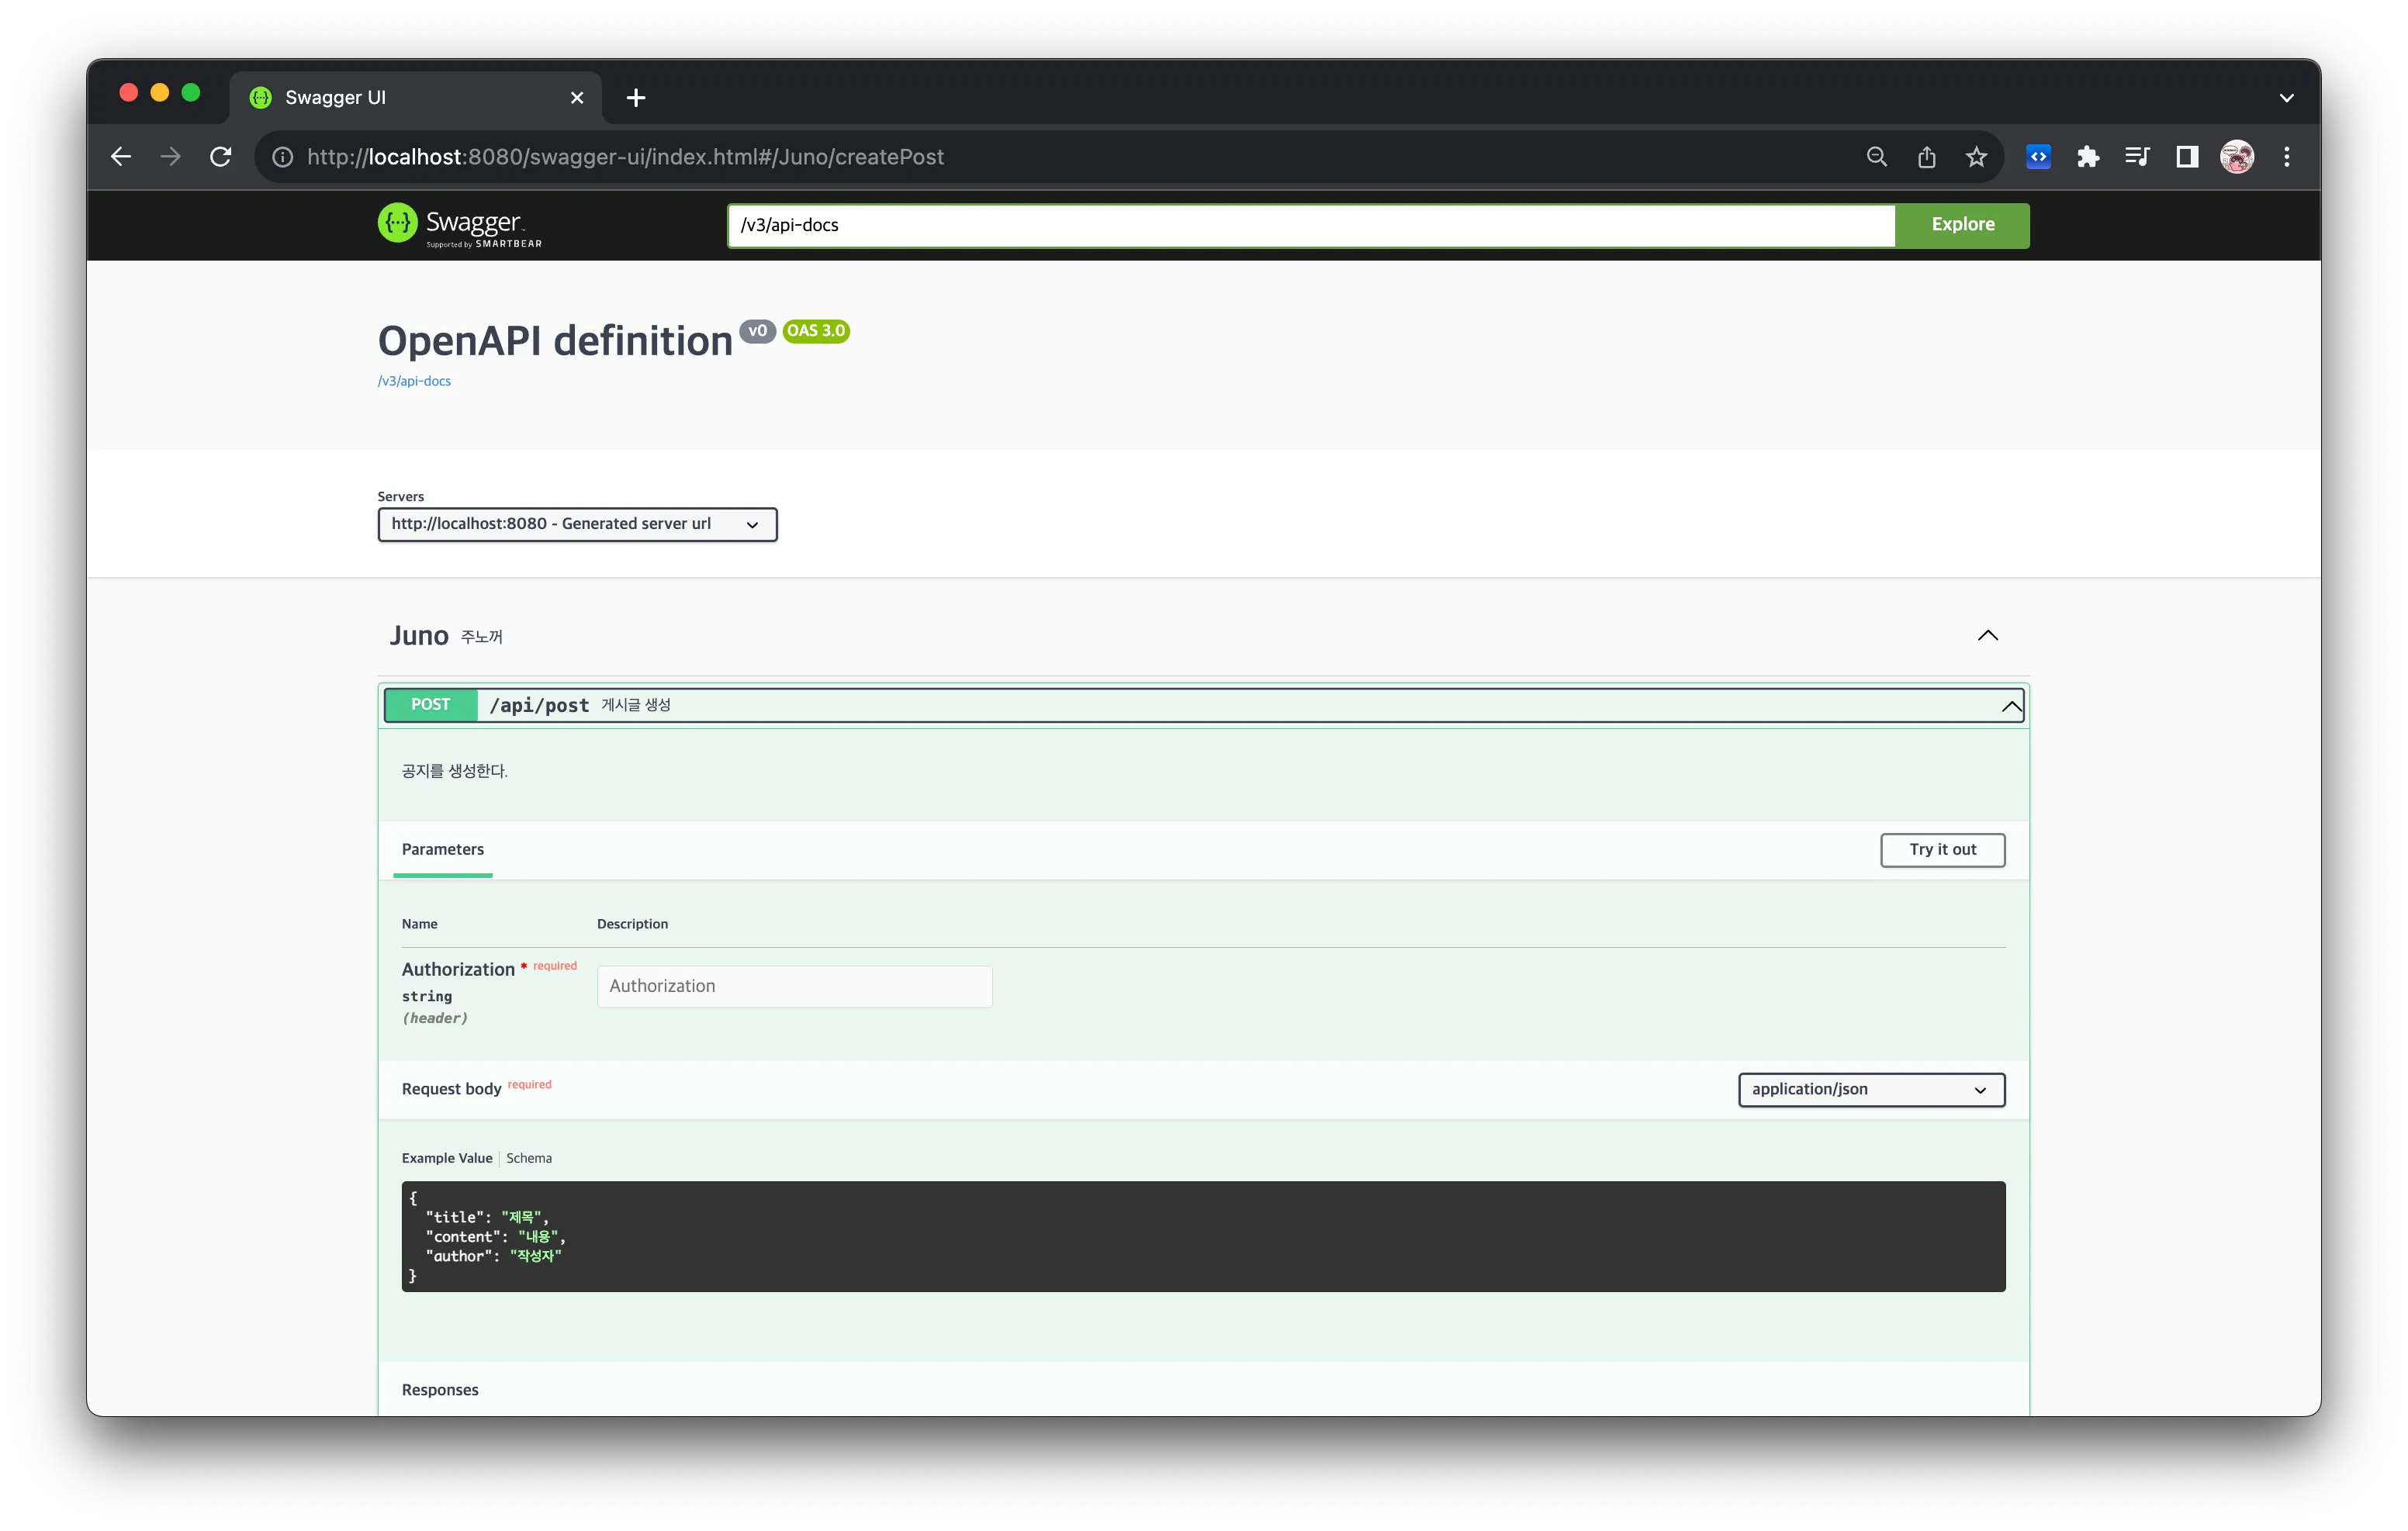Screen dimensions: 2408x1531
Task: Collapse the POST /api/post operation
Action: point(2011,706)
